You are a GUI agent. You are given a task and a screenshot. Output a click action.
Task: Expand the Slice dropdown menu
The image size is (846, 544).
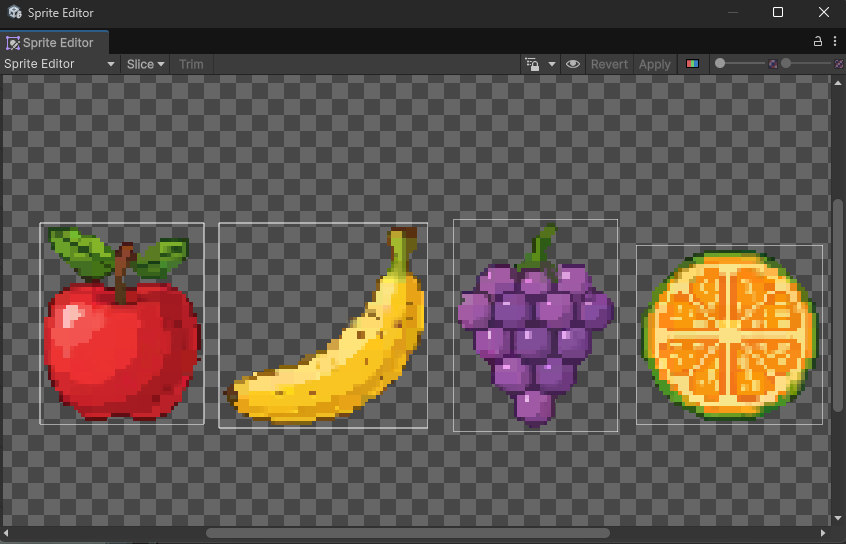tap(145, 64)
